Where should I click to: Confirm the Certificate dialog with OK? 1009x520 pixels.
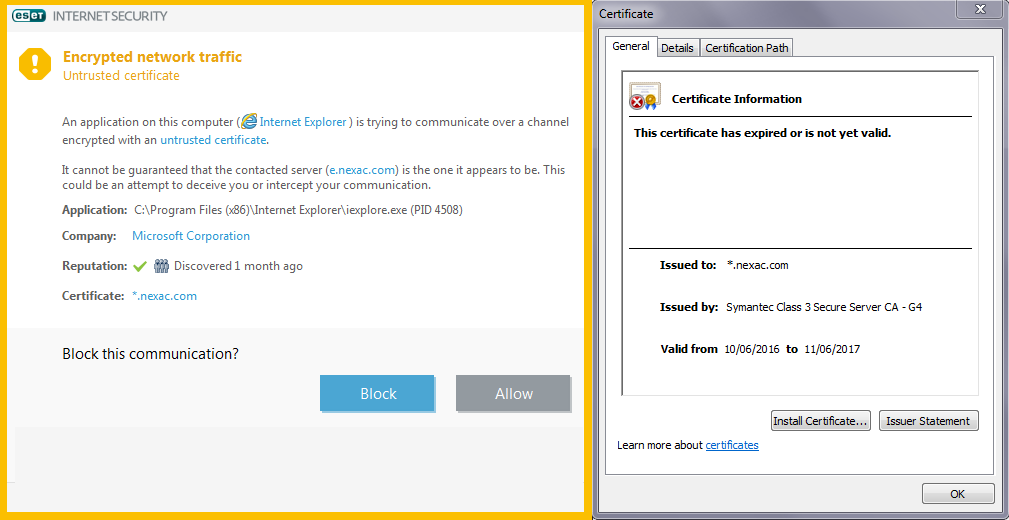[x=958, y=494]
